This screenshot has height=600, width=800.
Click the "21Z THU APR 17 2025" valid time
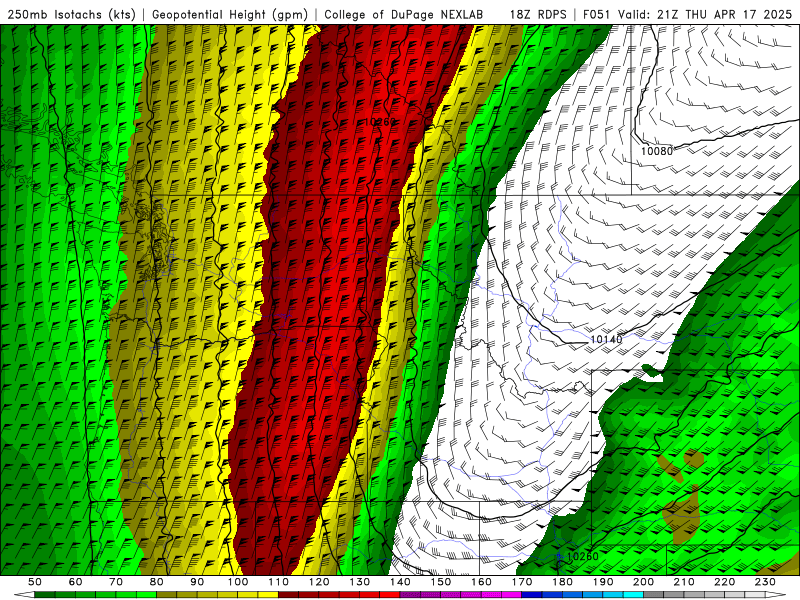724,14
